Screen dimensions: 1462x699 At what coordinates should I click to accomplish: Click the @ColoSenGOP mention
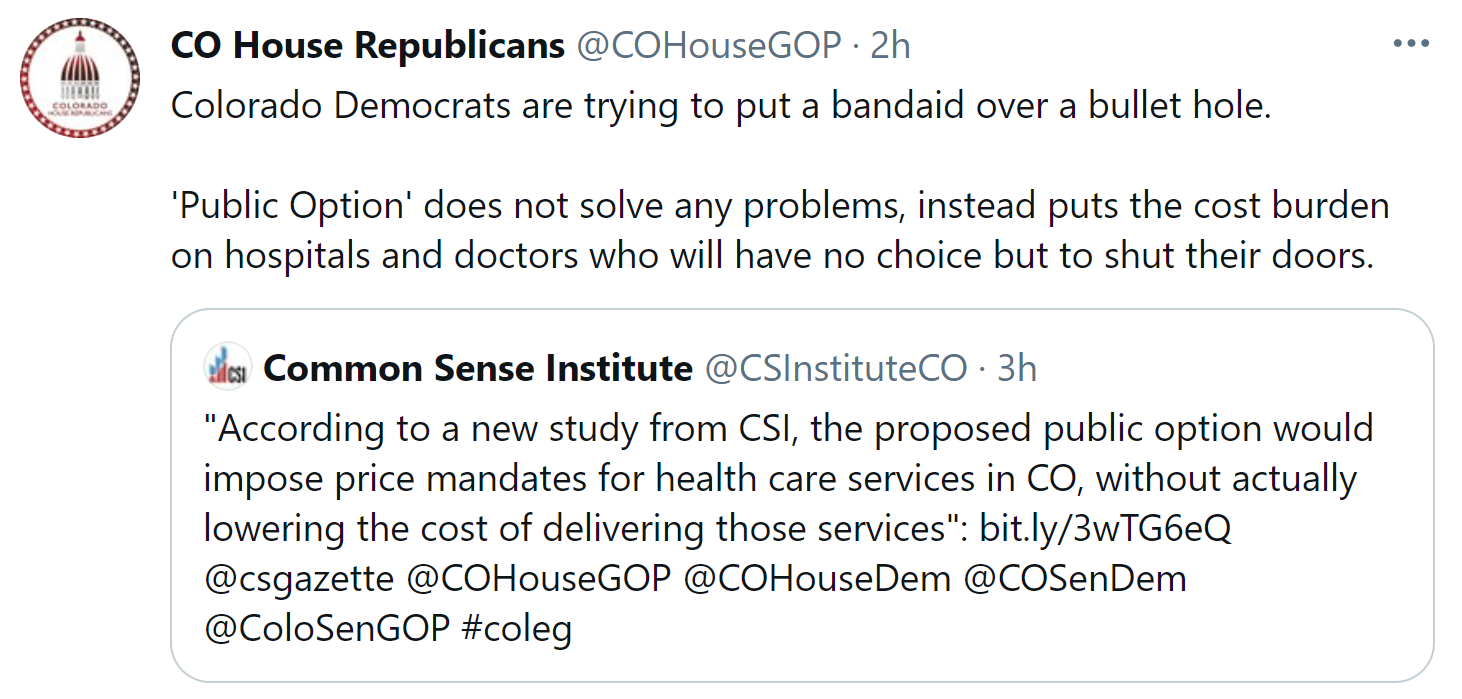coord(327,629)
